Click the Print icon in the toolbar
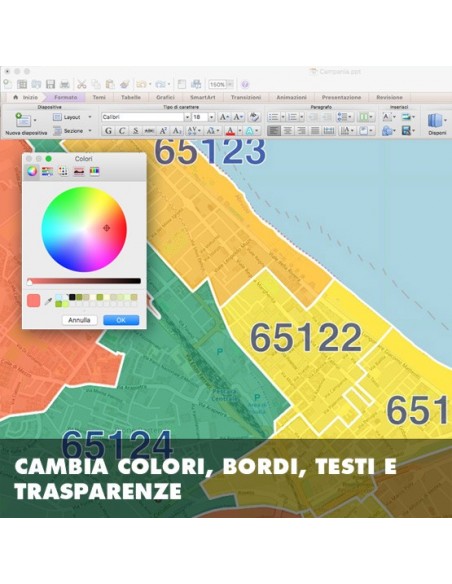This screenshot has width=452, height=584. 65,85
